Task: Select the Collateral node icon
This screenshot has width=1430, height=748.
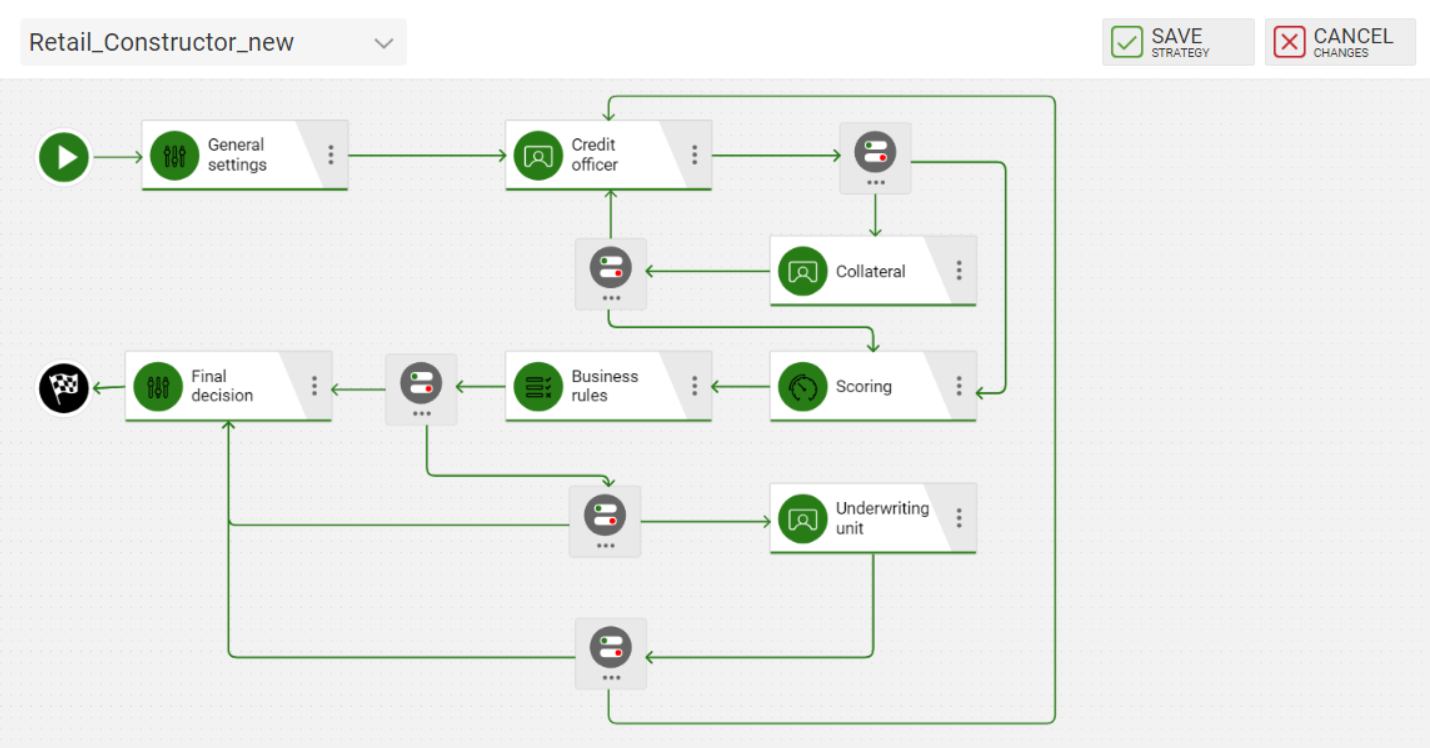Action: point(803,271)
